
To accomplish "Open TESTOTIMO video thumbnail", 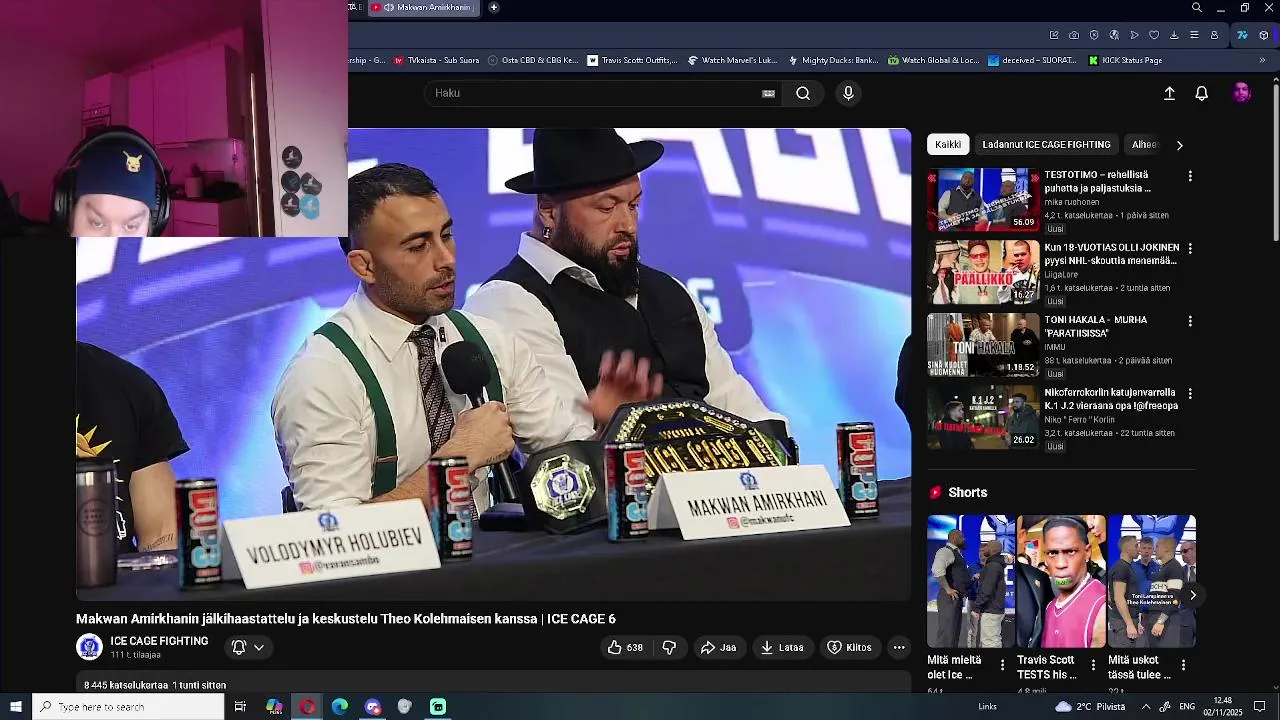I will click(x=983, y=200).
